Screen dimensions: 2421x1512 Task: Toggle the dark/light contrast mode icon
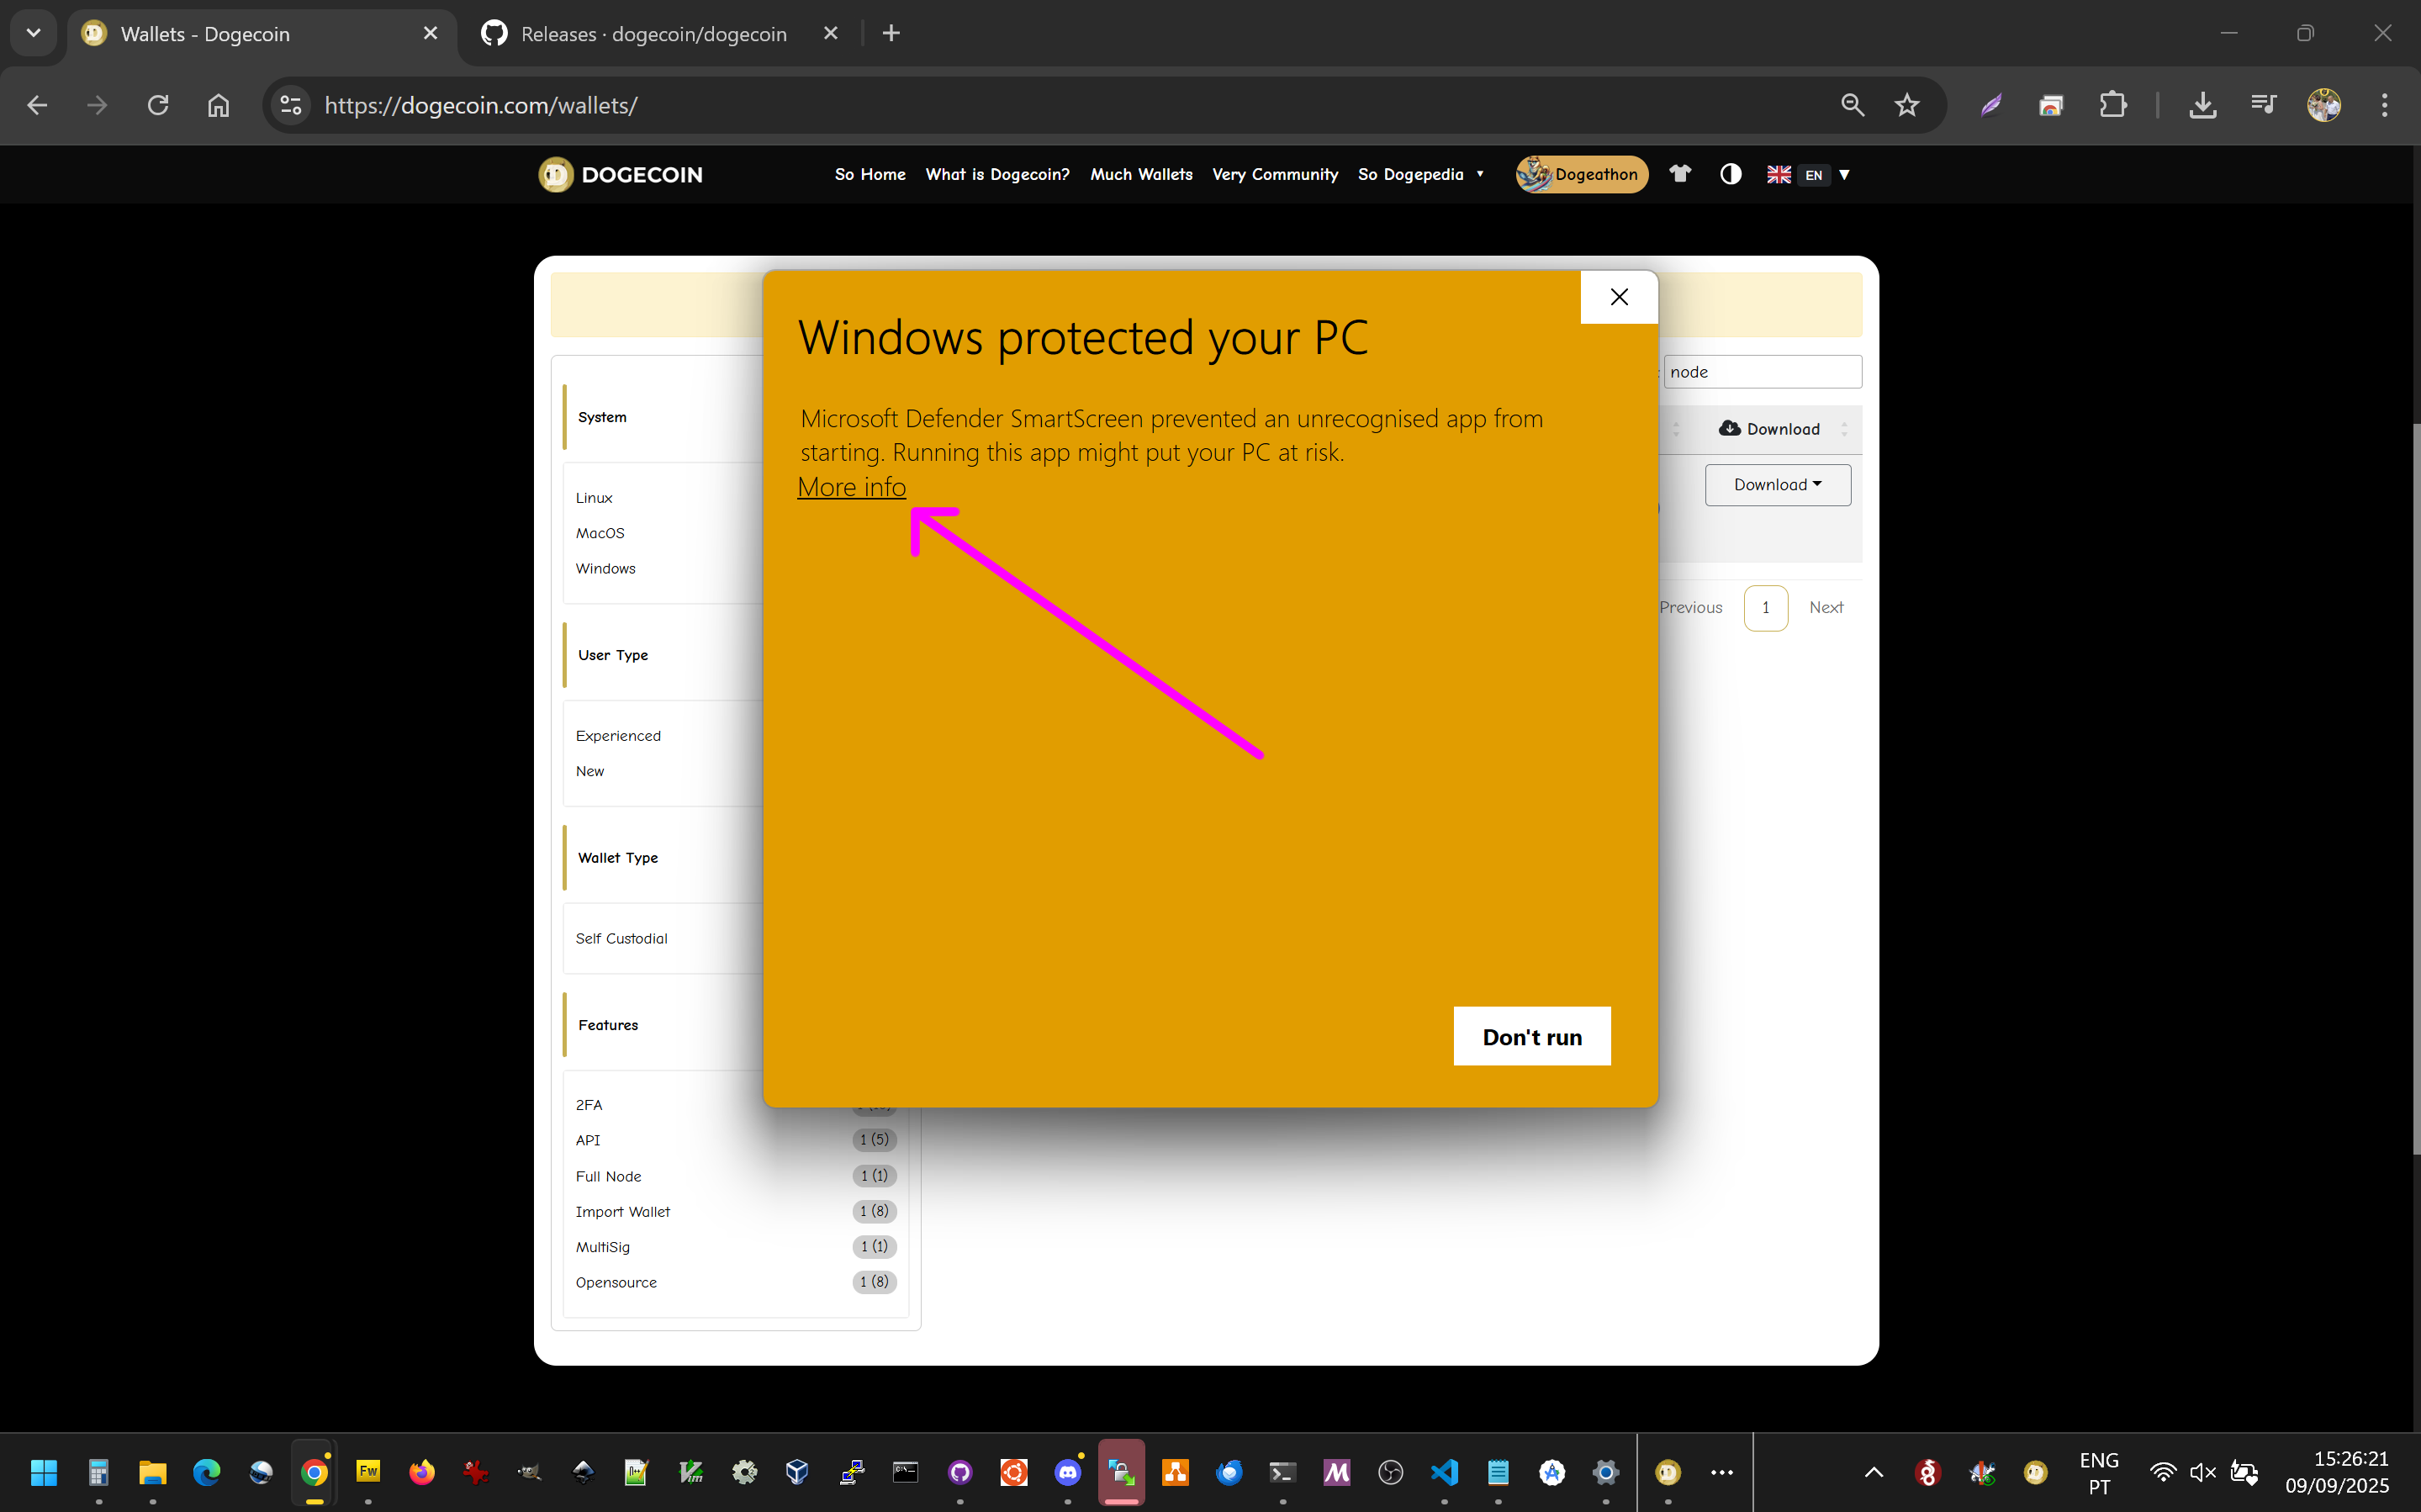click(x=1730, y=174)
